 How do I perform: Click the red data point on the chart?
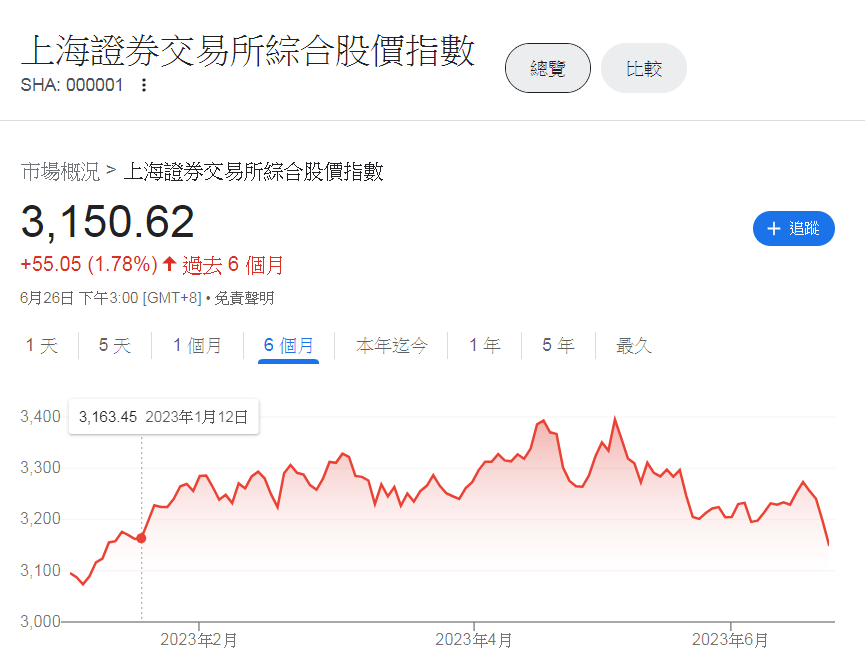click(141, 538)
